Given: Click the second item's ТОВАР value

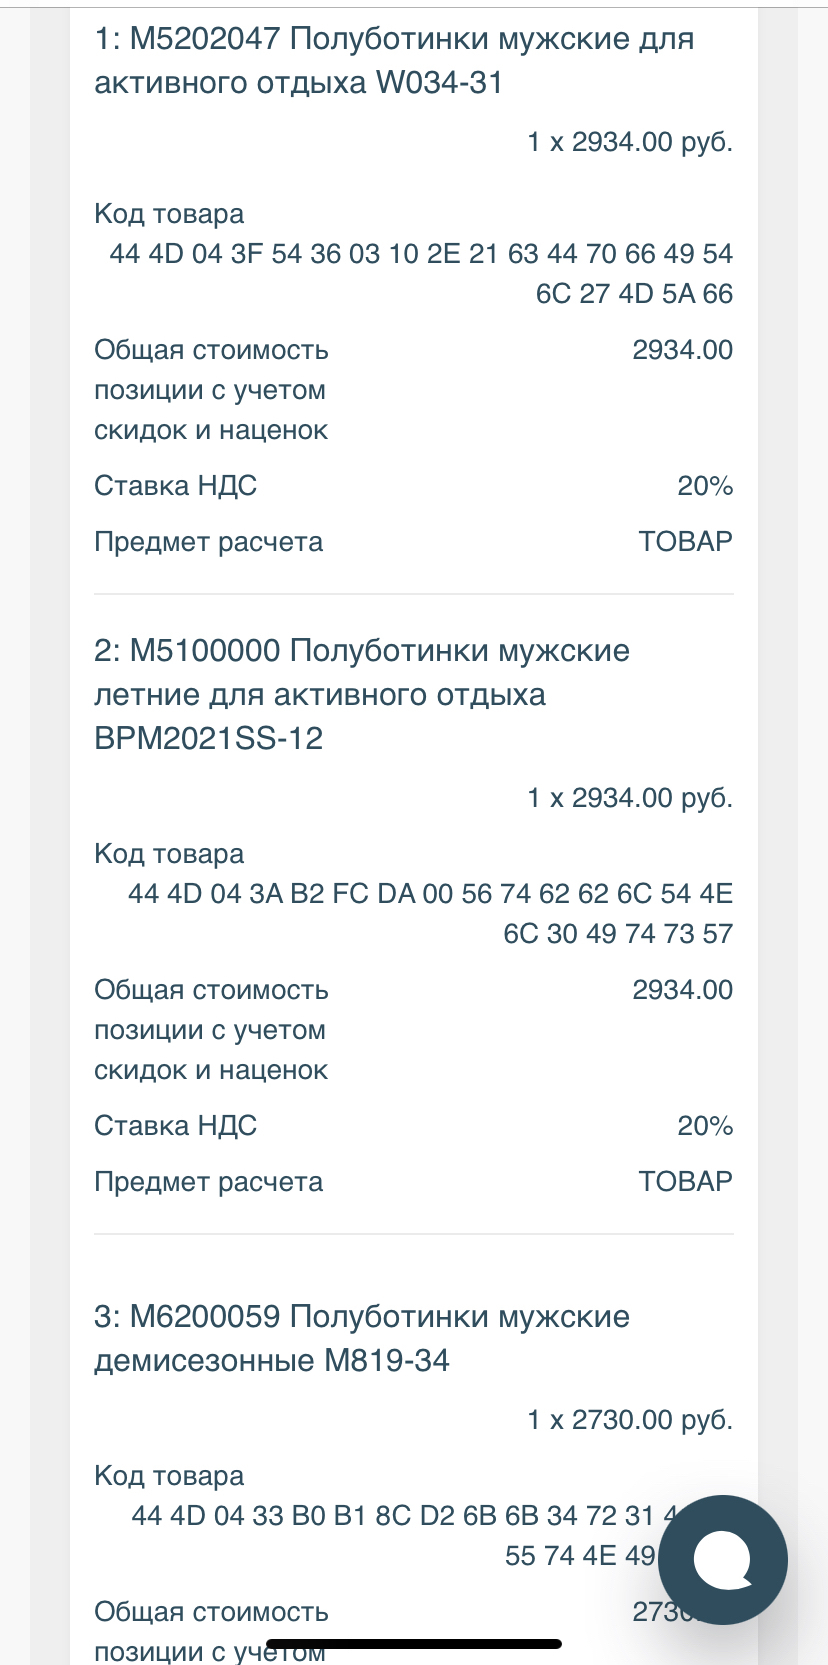Looking at the screenshot, I should (x=685, y=1182).
